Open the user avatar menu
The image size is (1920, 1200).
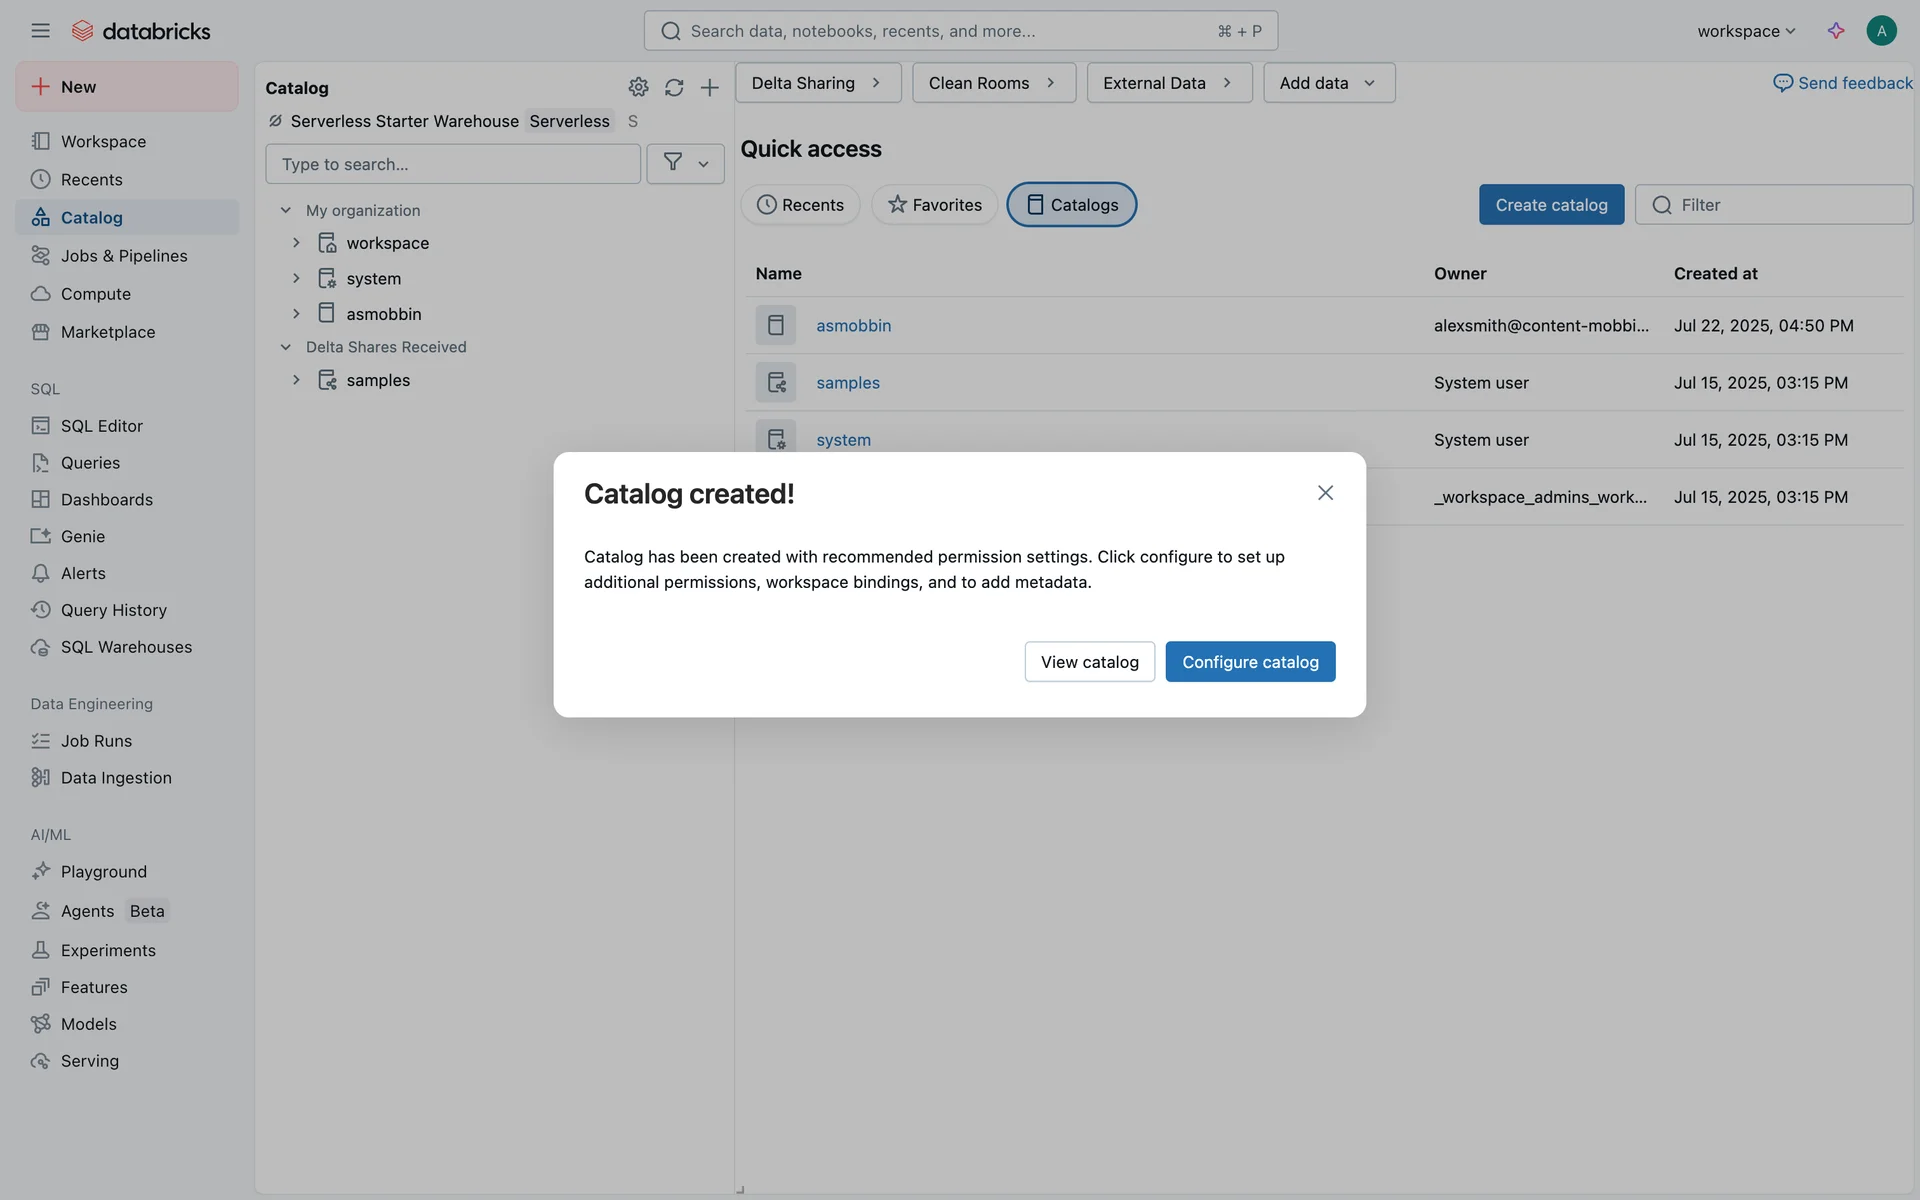click(x=1881, y=31)
